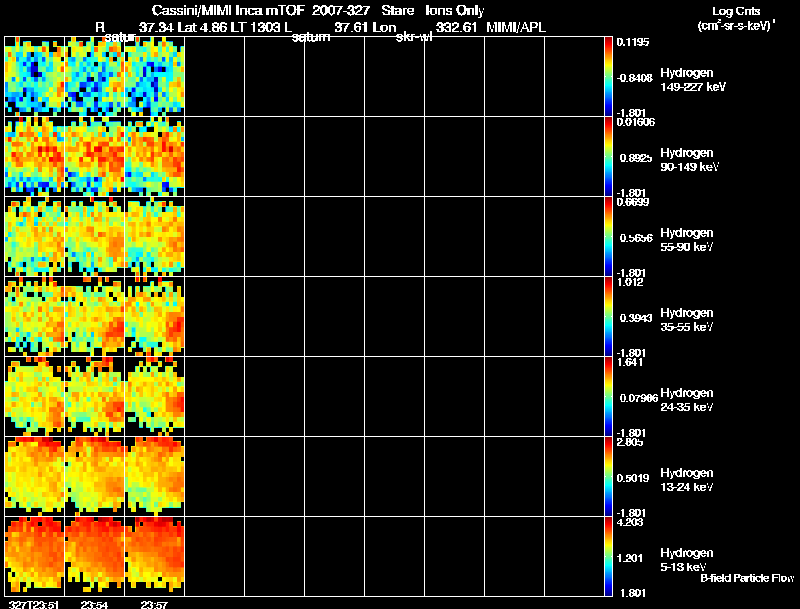Screen dimensions: 800x609
Task: Click the colorbar maximum value '1.012'
Action: pos(630,282)
